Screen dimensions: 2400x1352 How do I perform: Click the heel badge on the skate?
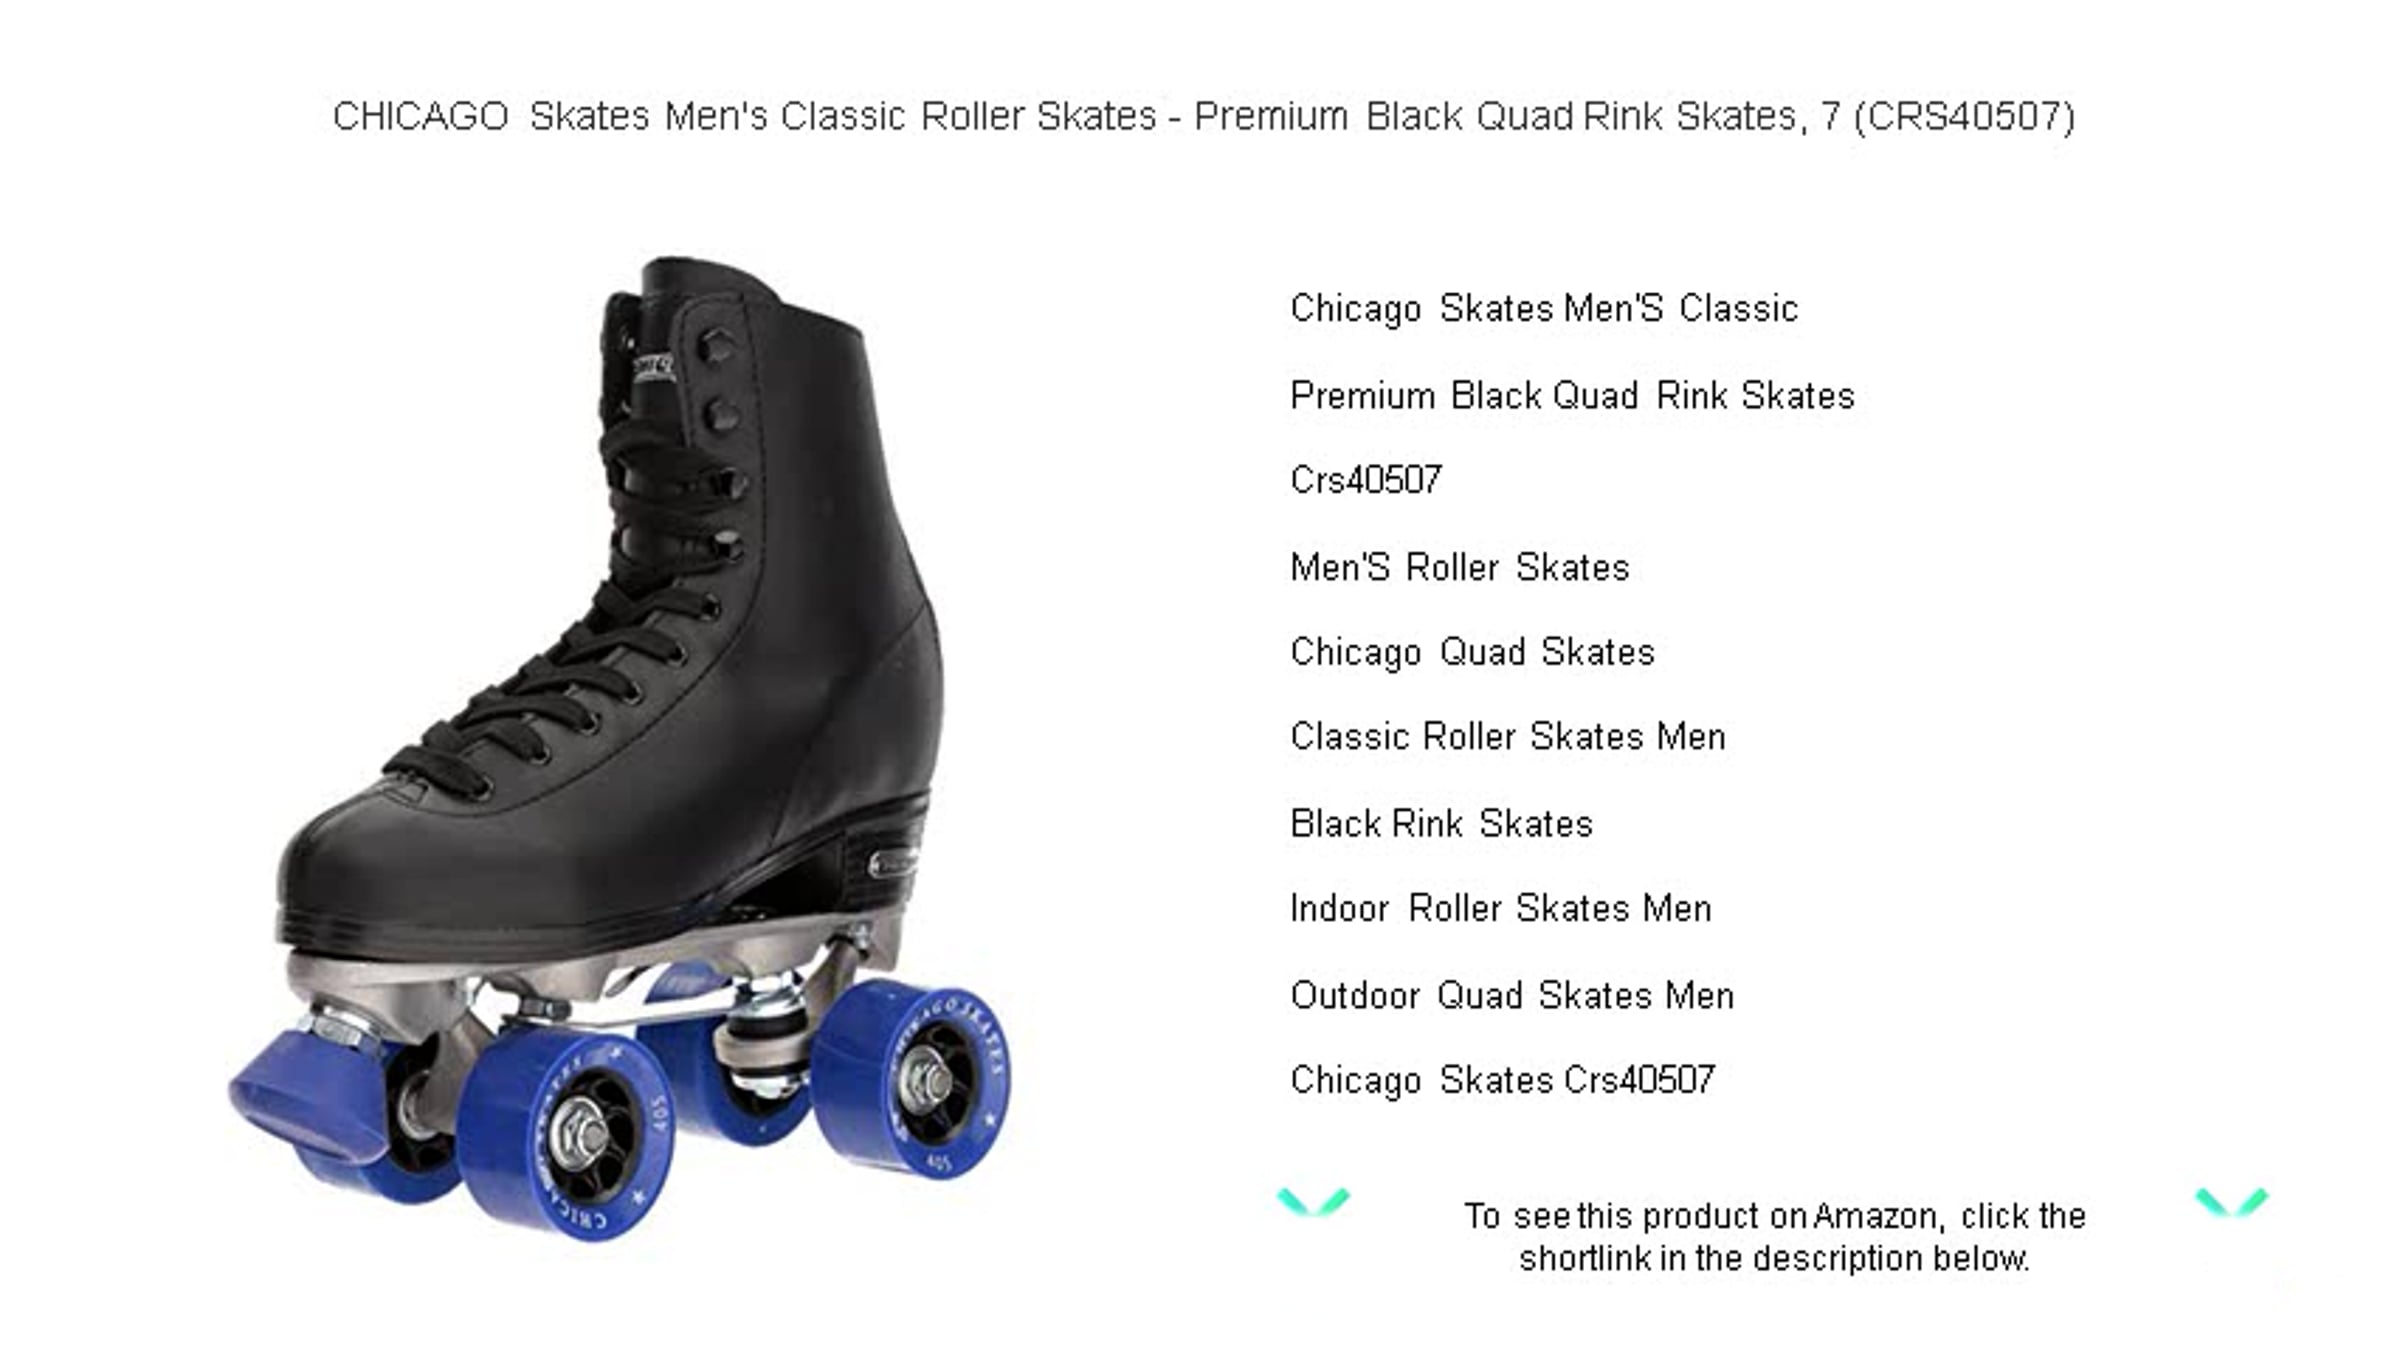pos(893,862)
